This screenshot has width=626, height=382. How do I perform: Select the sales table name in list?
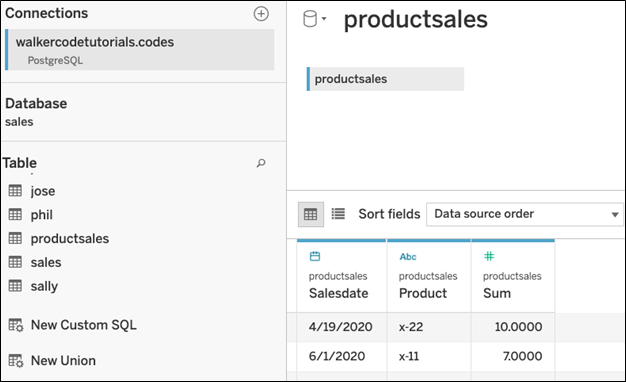(x=46, y=262)
